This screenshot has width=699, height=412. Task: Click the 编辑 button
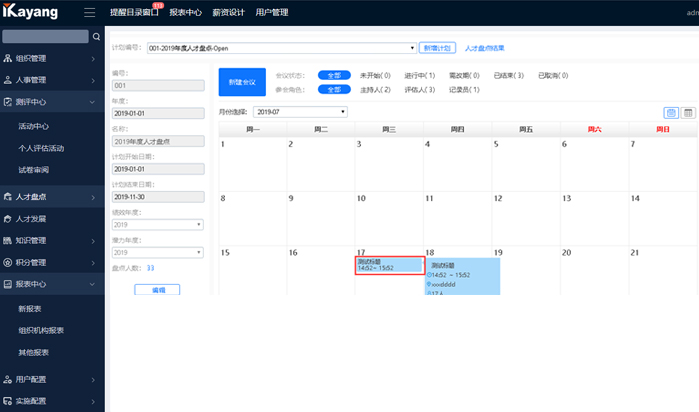pos(158,289)
